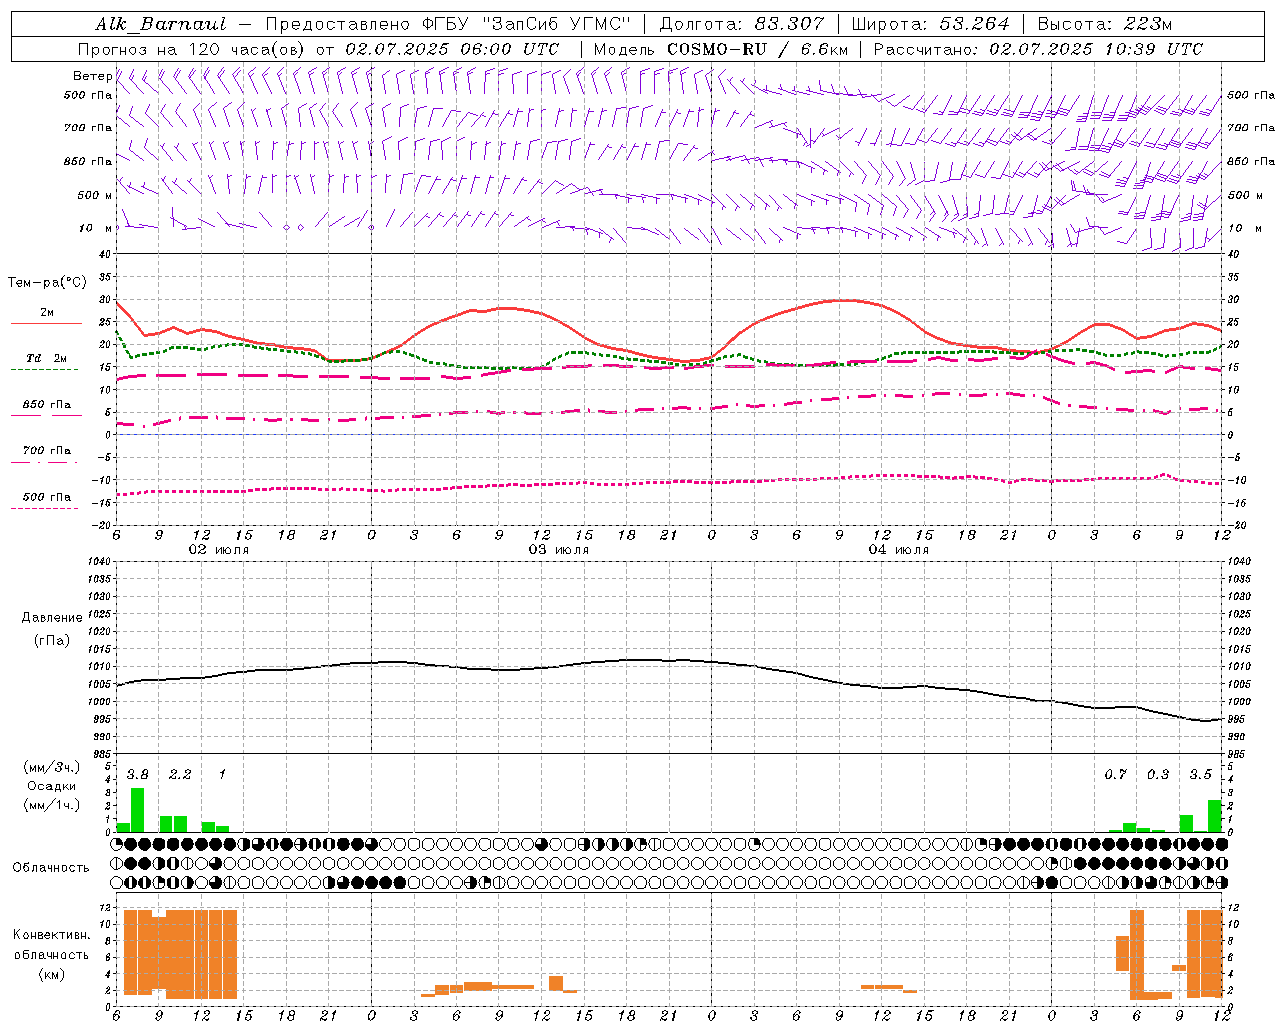The height and width of the screenshot is (1024, 1280).
Task: Select the "Широта: 53.264" header field
Action: click(x=930, y=24)
